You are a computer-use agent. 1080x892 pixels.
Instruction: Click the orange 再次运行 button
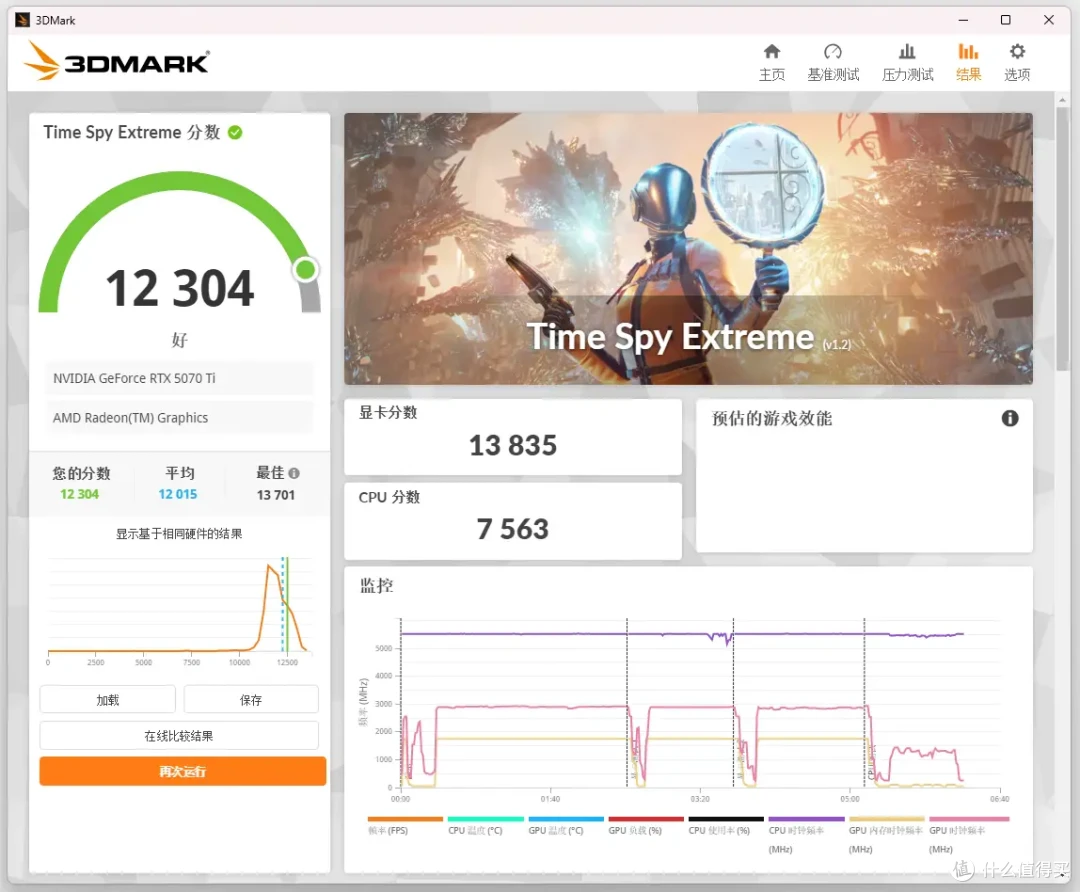(183, 771)
